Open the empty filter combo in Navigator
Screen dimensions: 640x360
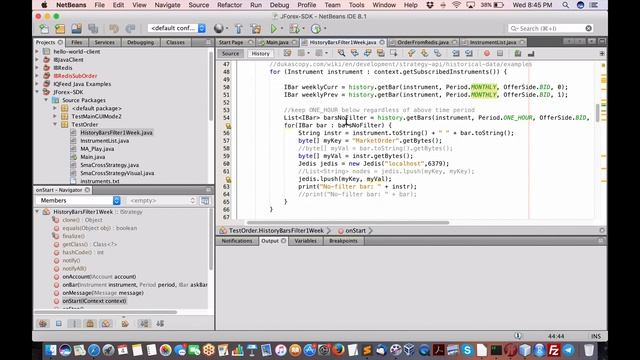pyautogui.click(x=162, y=200)
